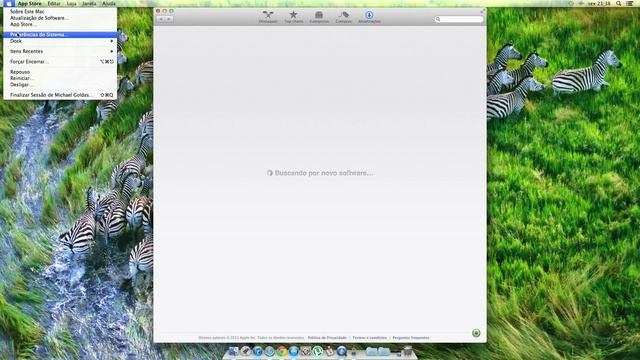
Task: Choose Repouso to sleep
Action: [60, 72]
